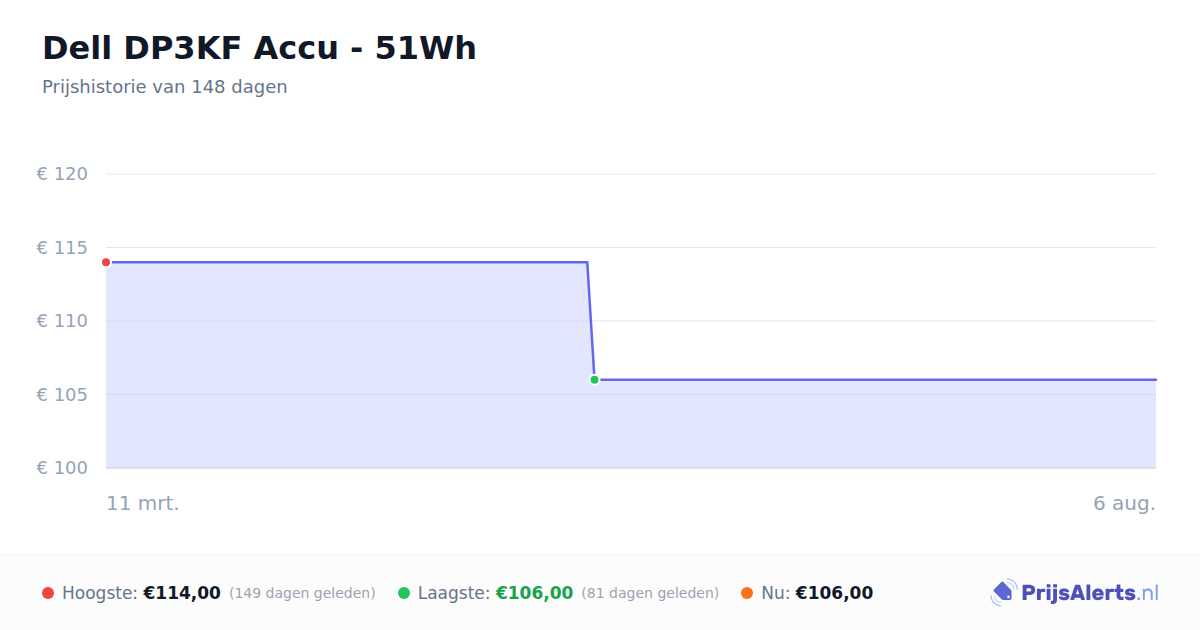1200x630 pixels.
Task: Click the Laagste €106,00 value
Action: coord(534,593)
